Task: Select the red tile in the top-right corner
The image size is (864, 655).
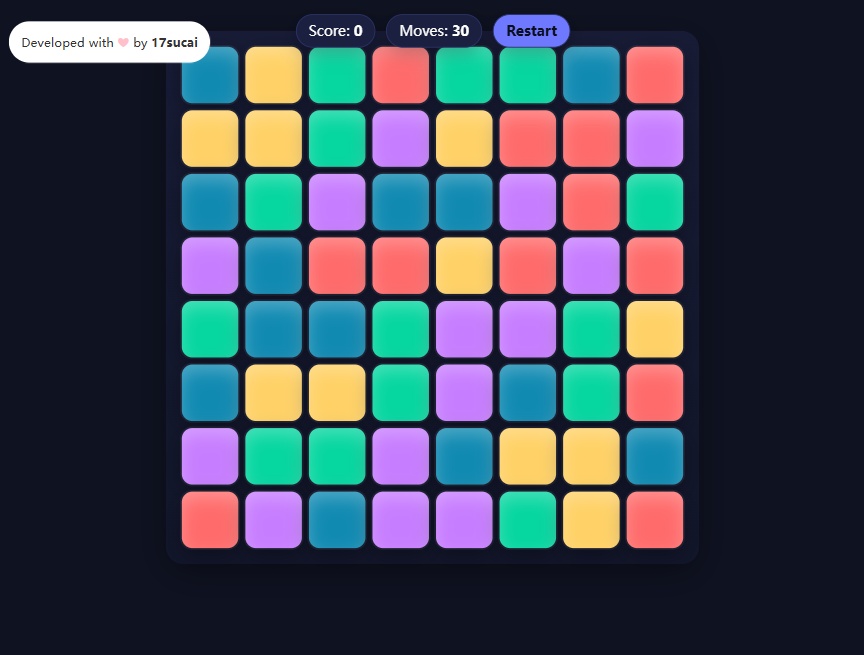Action: (x=655, y=75)
